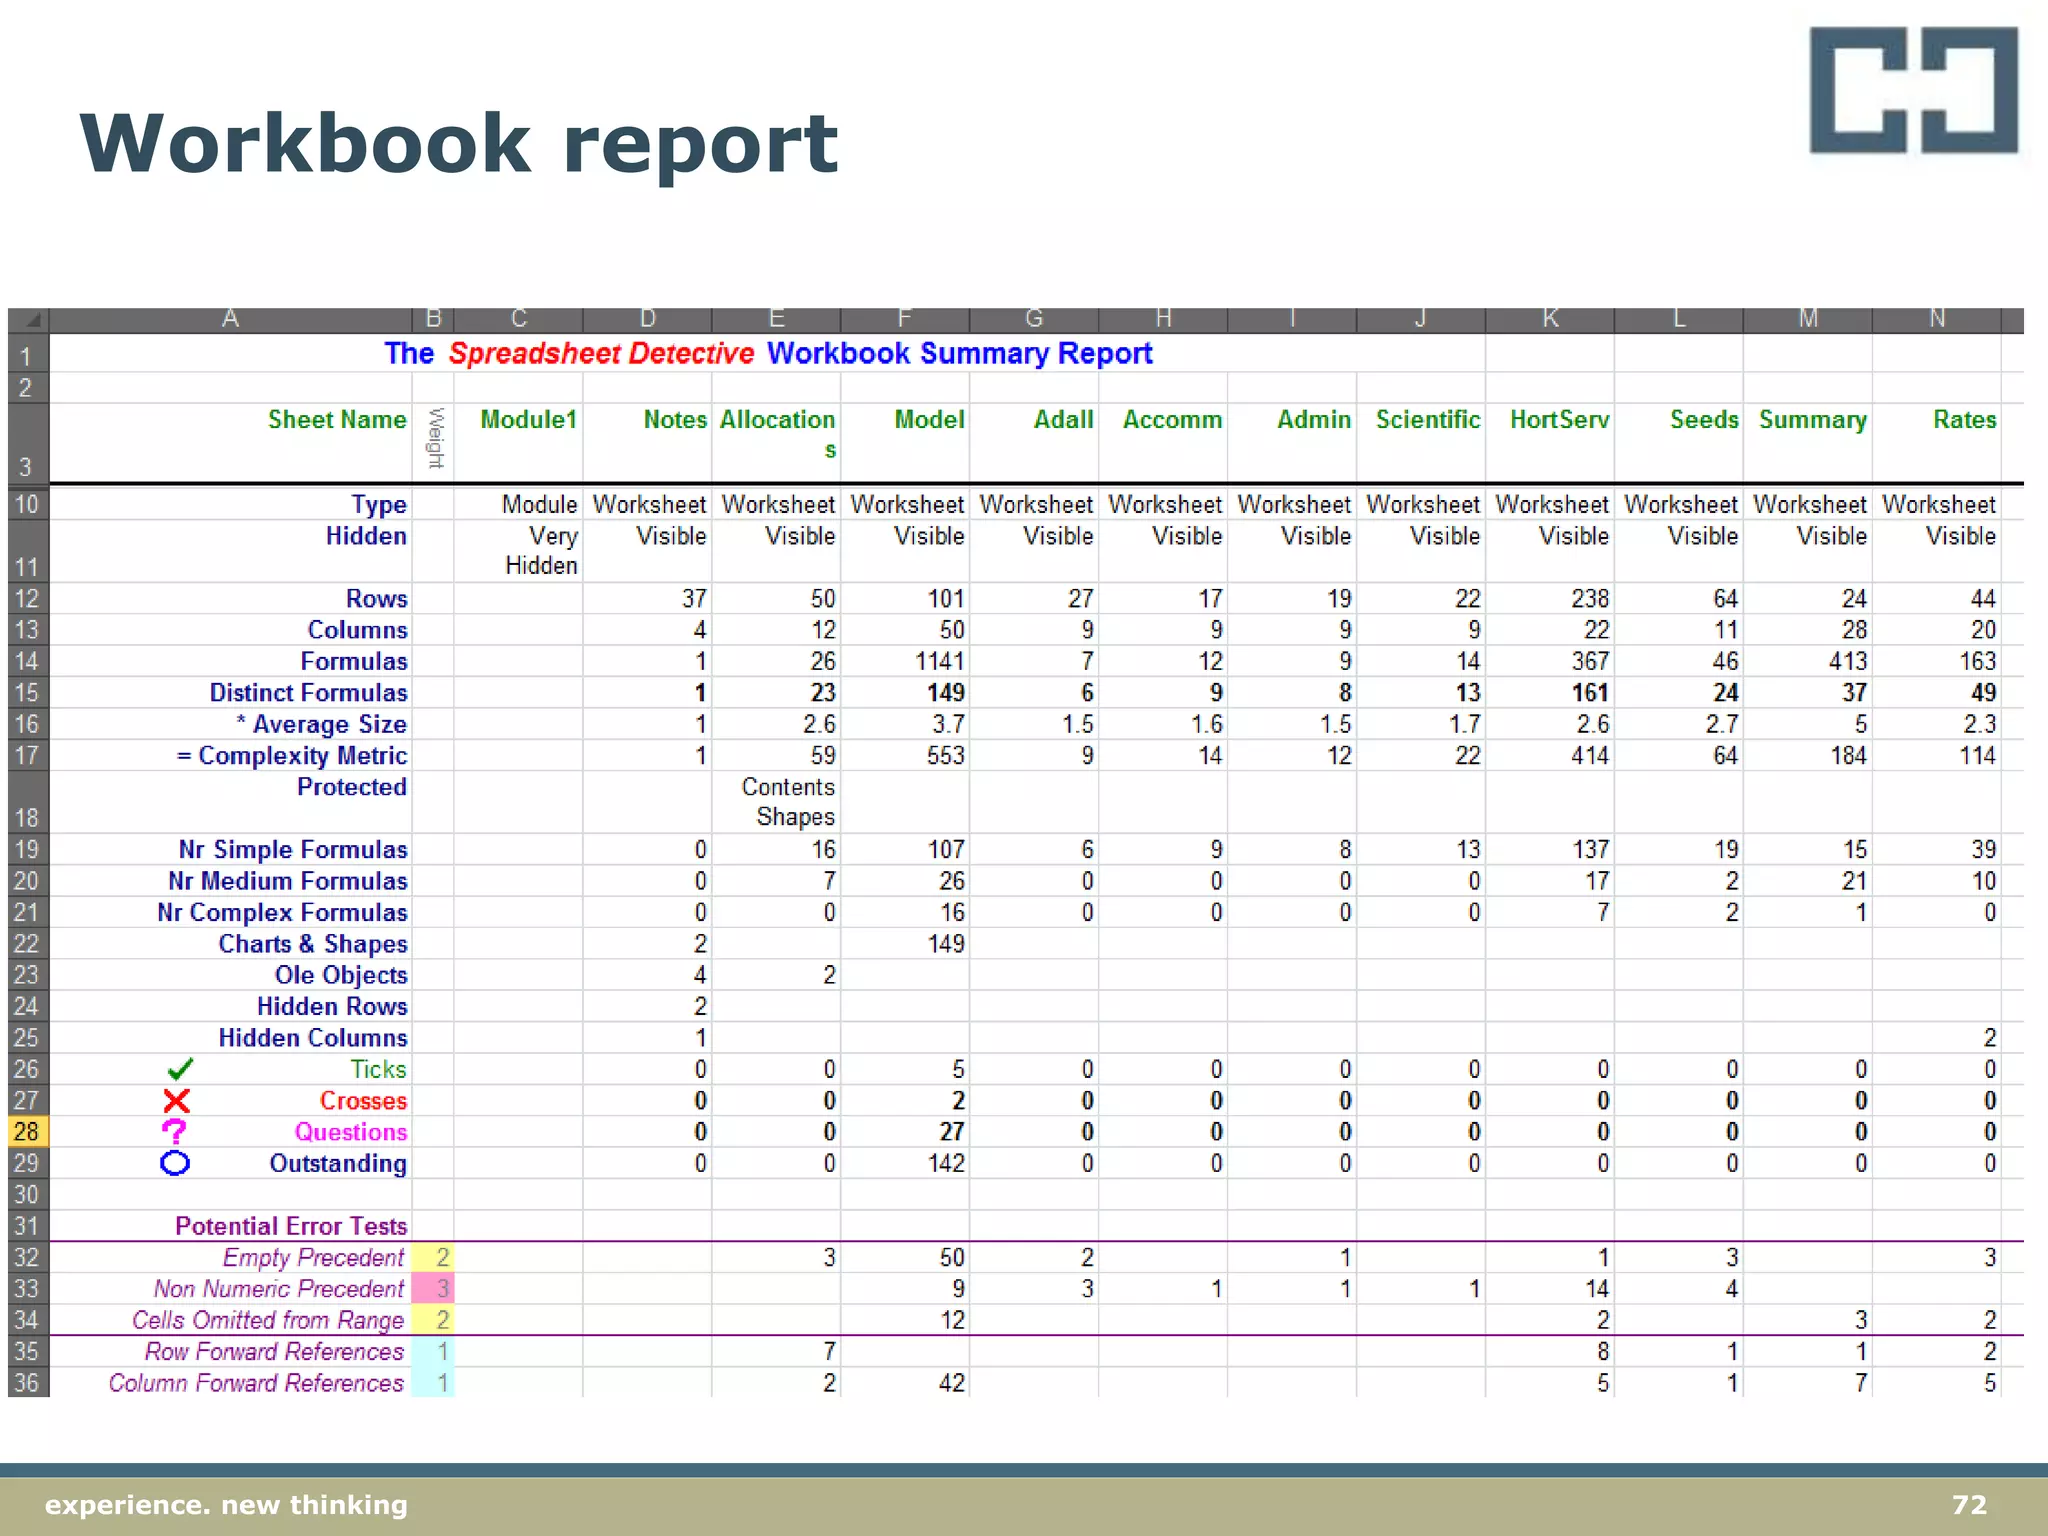Click the Model outstanding value 142
This screenshot has height=1536, width=2048.
[946, 1163]
